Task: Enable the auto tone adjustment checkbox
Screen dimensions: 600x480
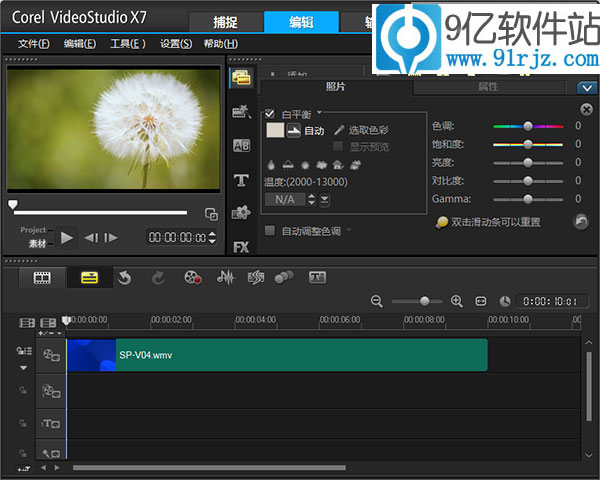Action: pos(270,231)
